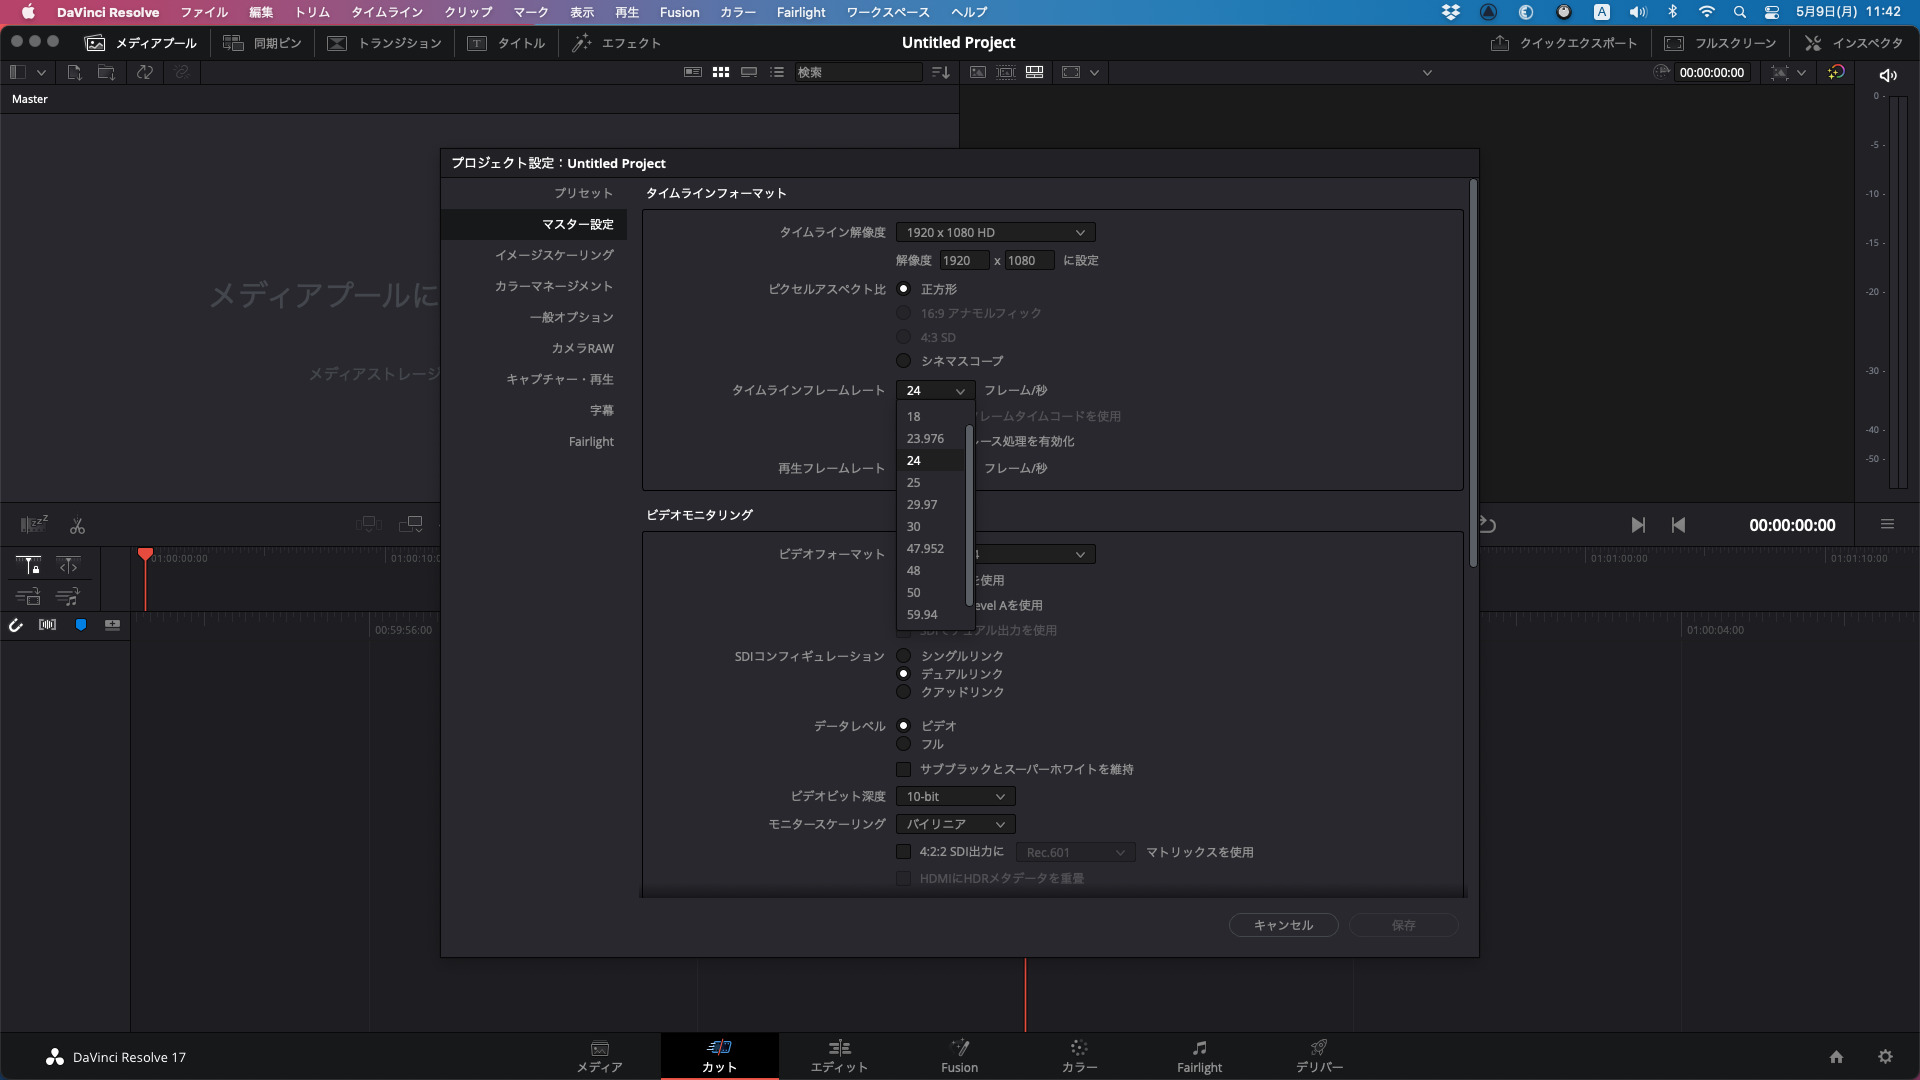
Task: Click the 同期ビン toolbar icon
Action: (233, 43)
